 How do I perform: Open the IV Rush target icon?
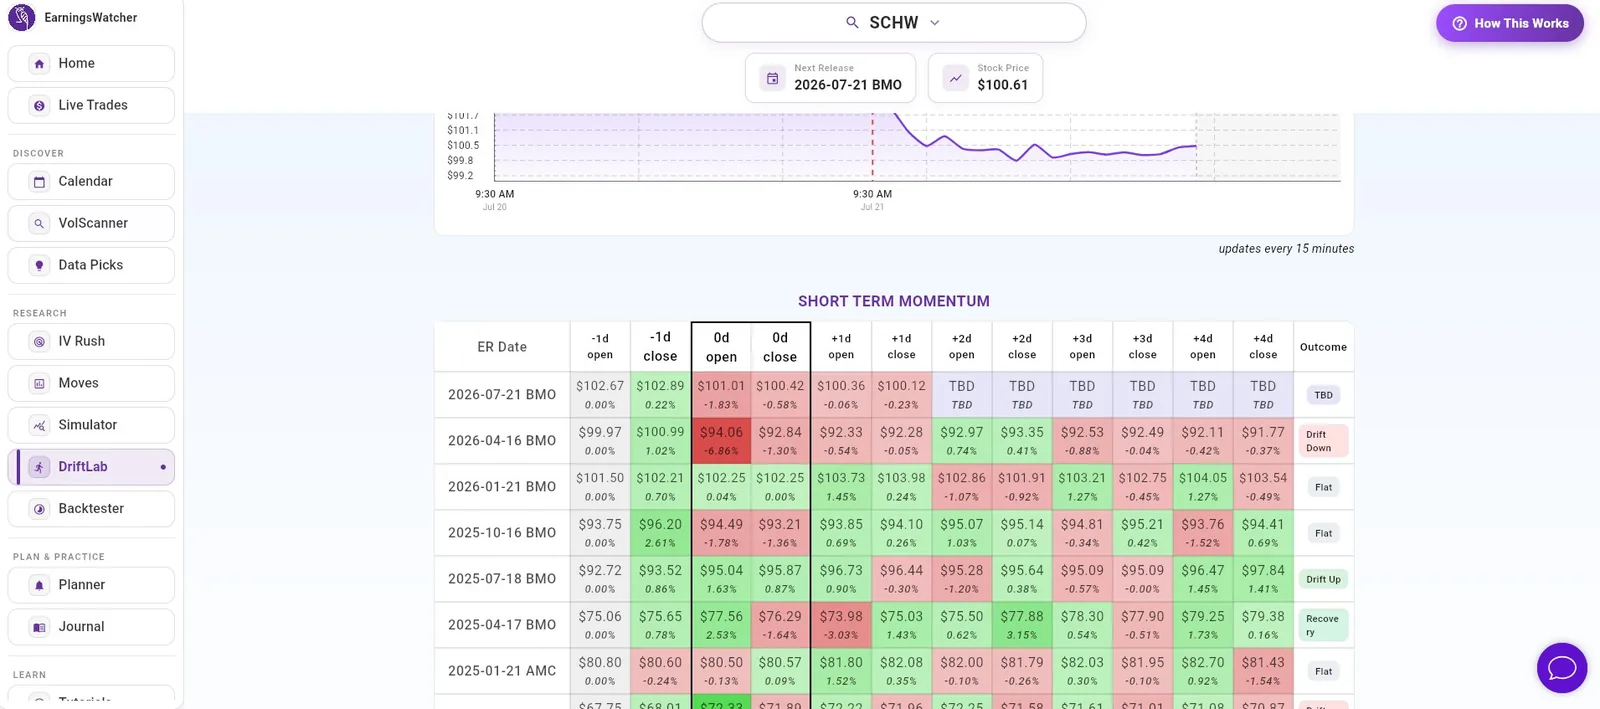tap(39, 342)
